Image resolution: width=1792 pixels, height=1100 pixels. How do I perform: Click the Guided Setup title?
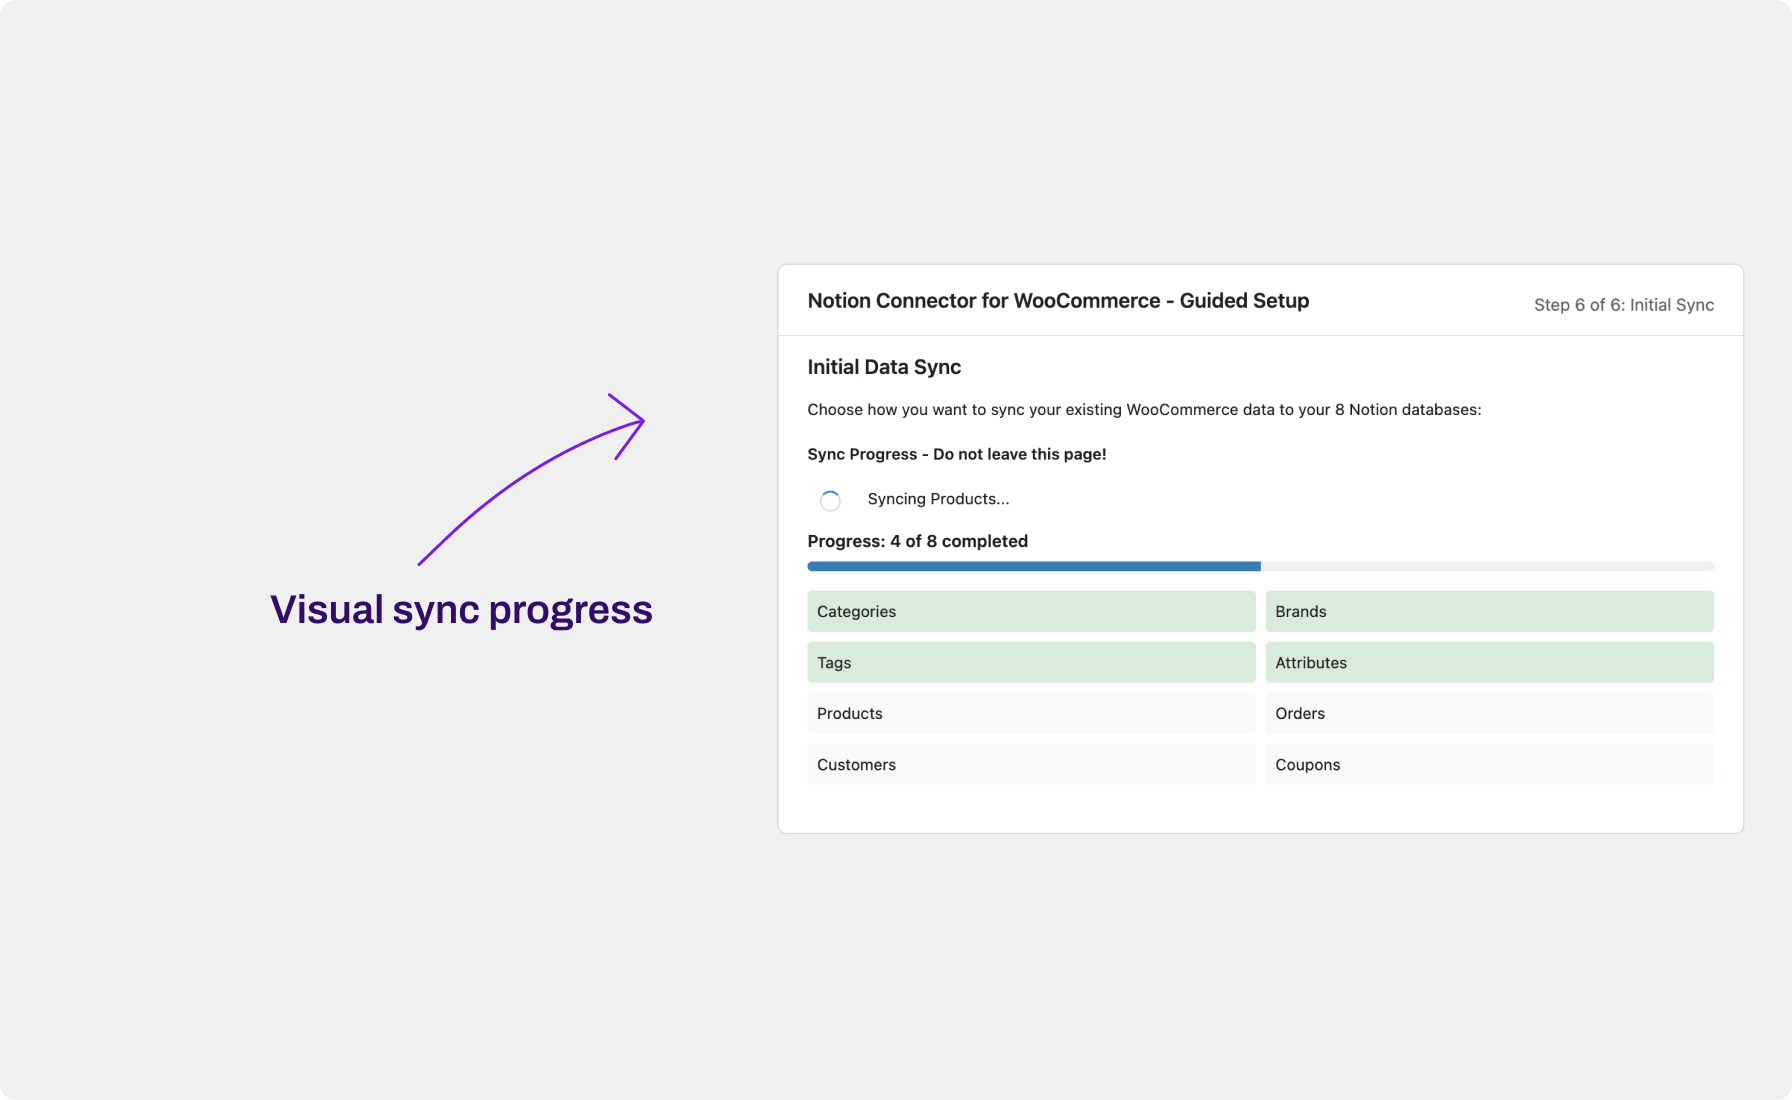point(1058,300)
